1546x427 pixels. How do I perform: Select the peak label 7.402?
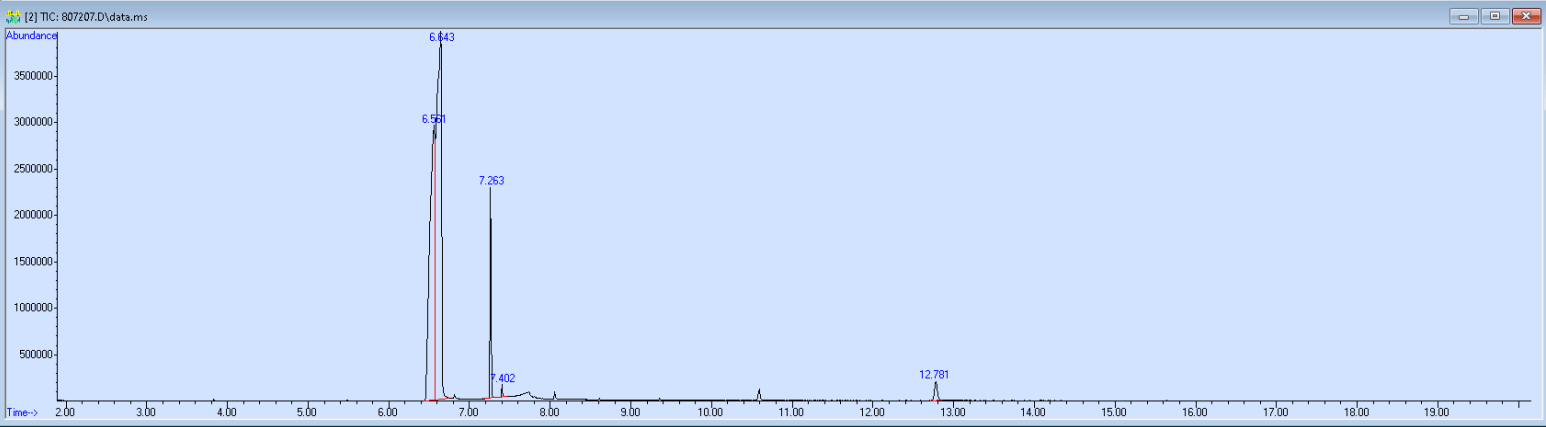coord(503,378)
